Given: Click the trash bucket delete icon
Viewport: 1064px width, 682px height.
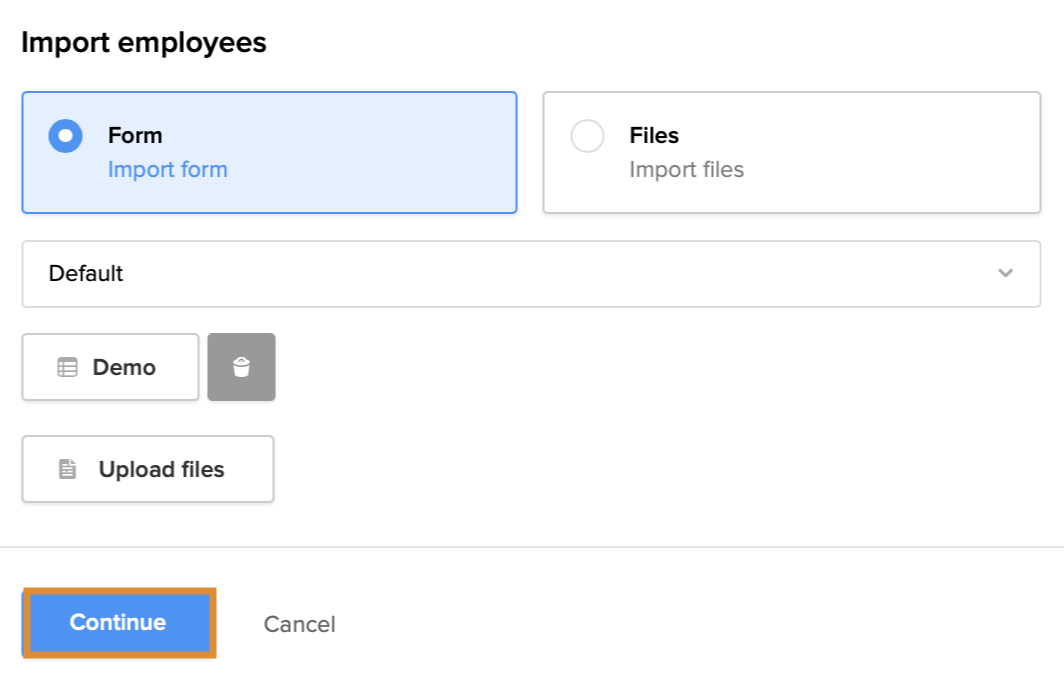Looking at the screenshot, I should (241, 368).
